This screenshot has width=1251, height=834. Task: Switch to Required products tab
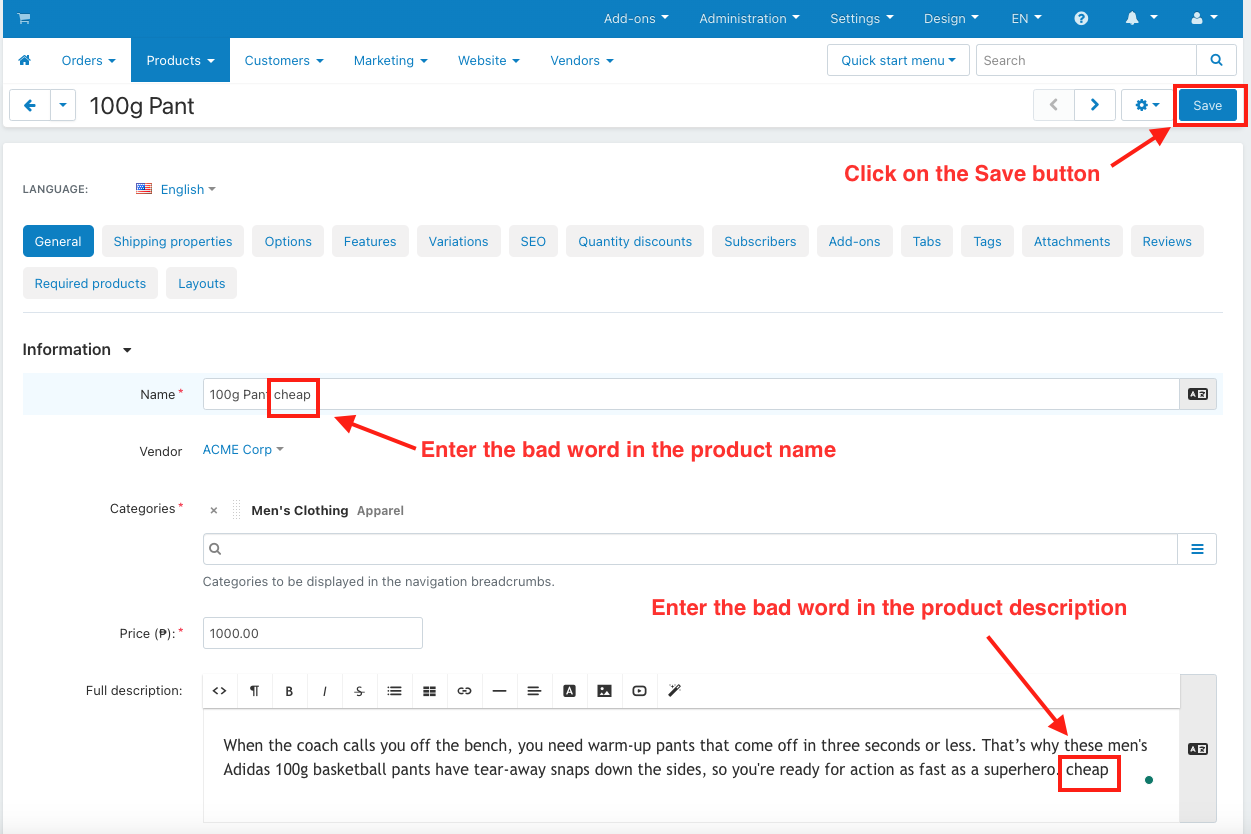(x=90, y=283)
